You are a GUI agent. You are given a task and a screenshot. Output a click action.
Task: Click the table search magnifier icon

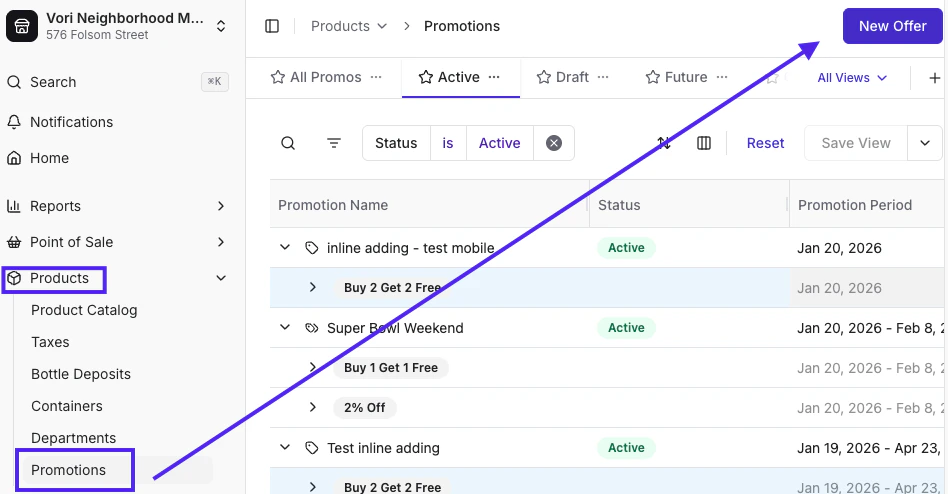click(288, 143)
